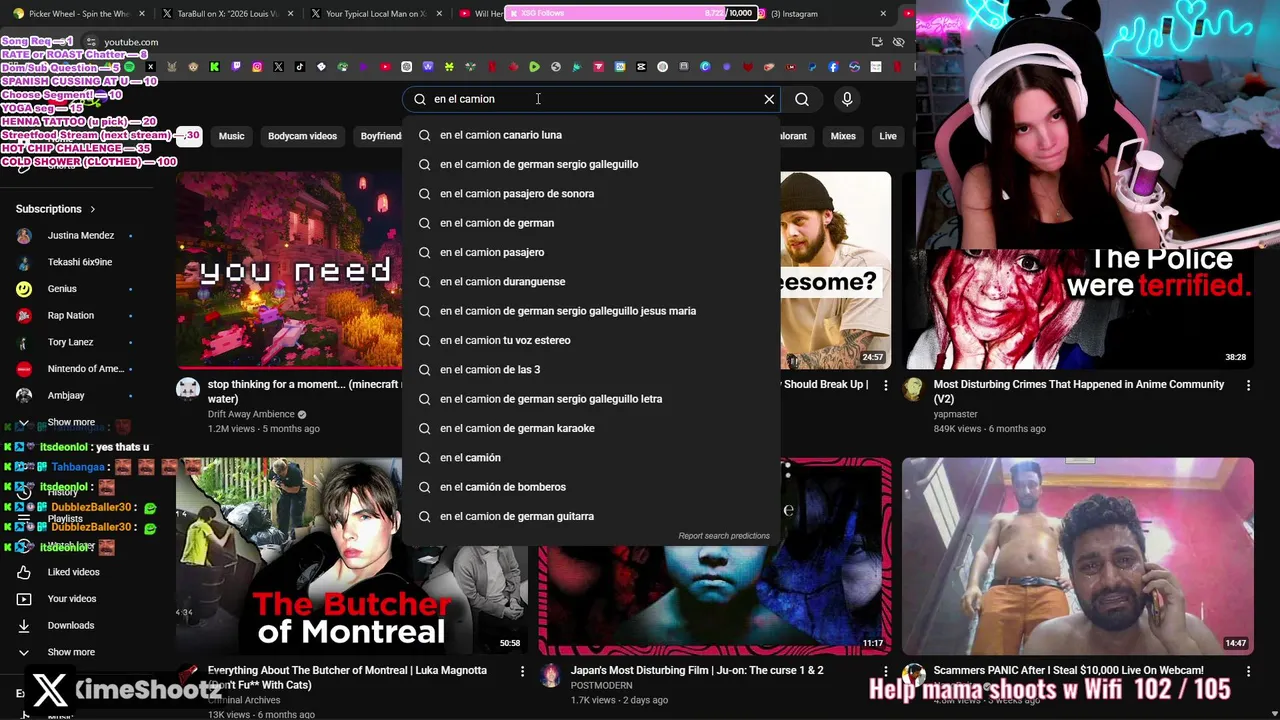Select the Music filter chip
The width and height of the screenshot is (1280, 720).
231,136
